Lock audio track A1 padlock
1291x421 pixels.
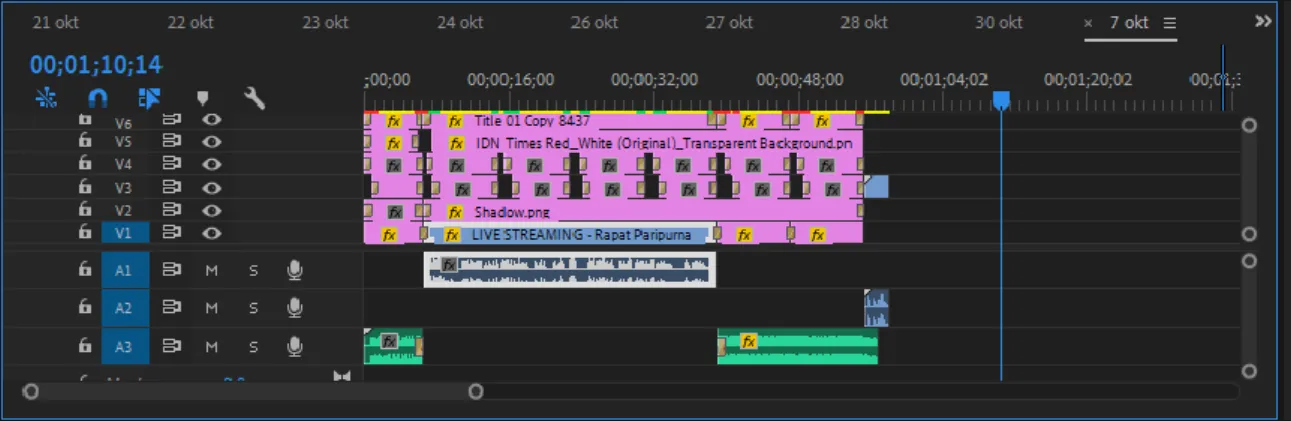85,270
